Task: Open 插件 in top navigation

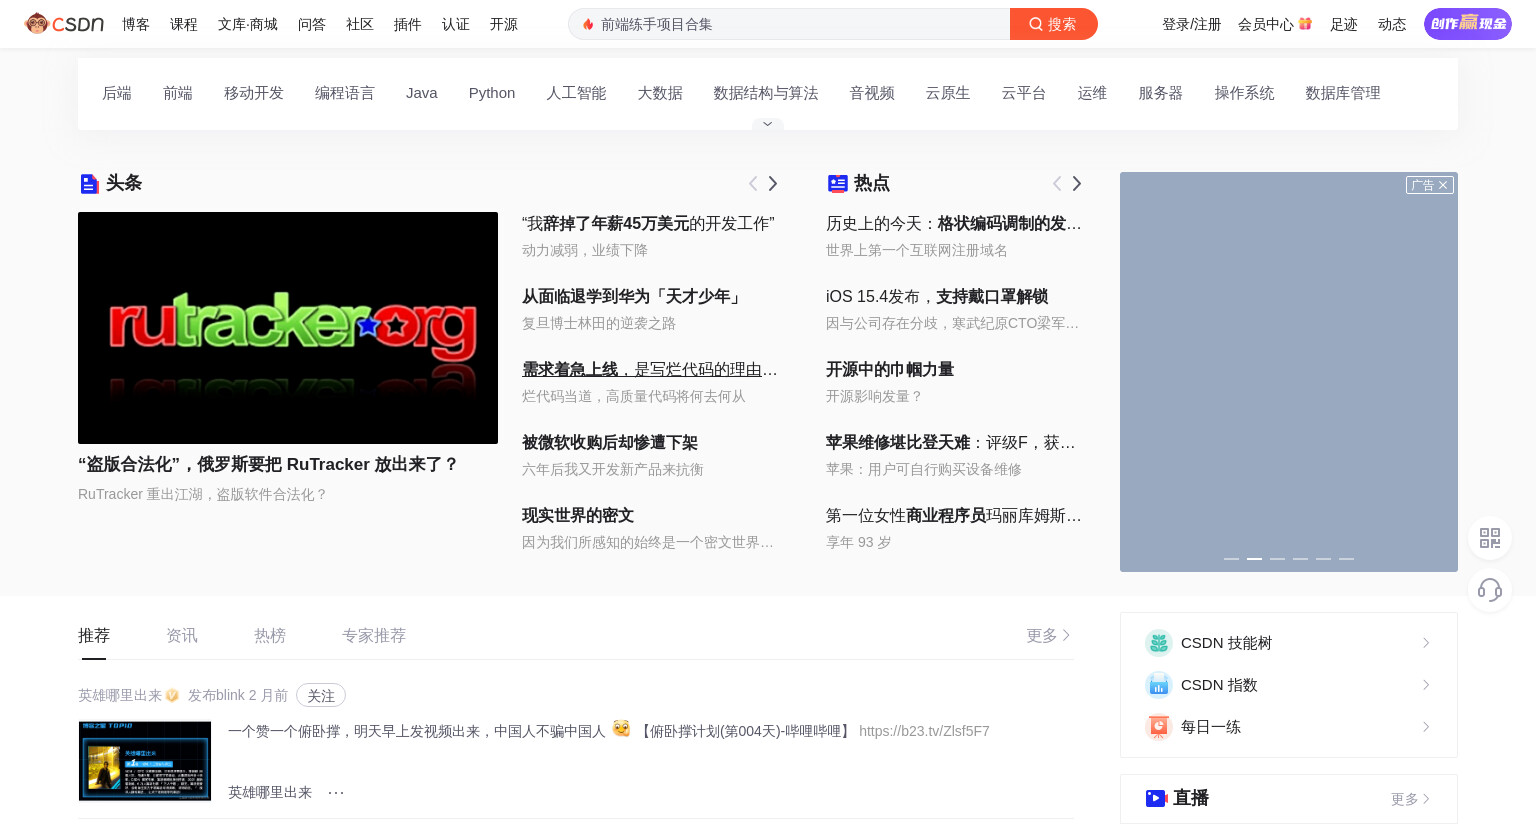Action: coord(408,24)
